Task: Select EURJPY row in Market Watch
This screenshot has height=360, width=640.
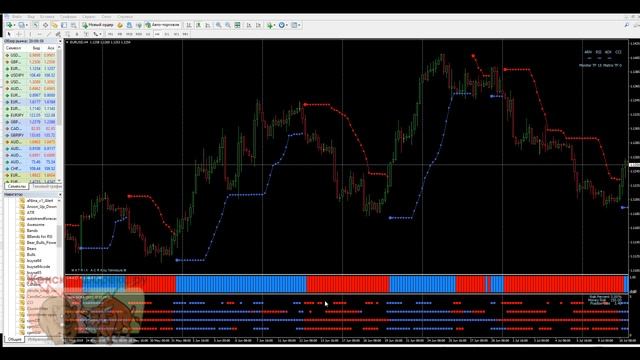Action: coord(31,115)
